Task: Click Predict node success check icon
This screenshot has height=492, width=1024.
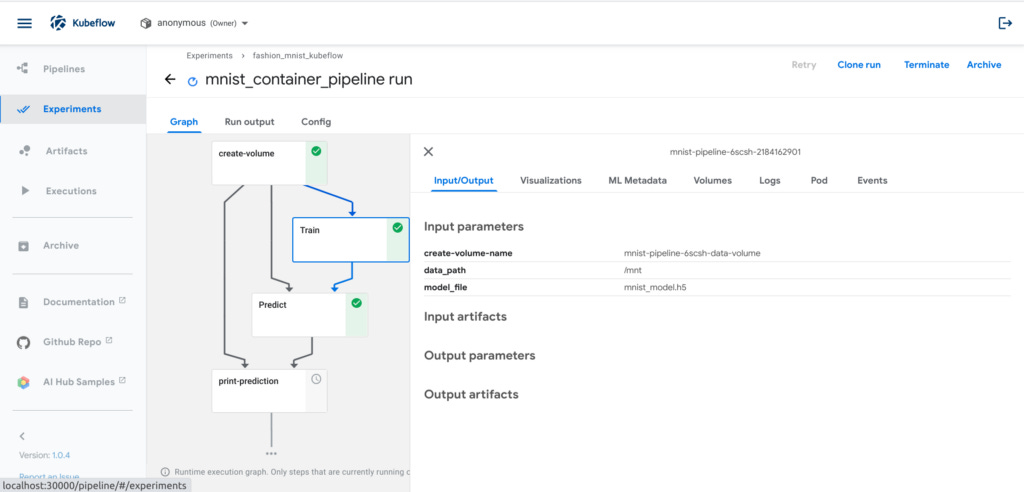Action: click(x=357, y=303)
